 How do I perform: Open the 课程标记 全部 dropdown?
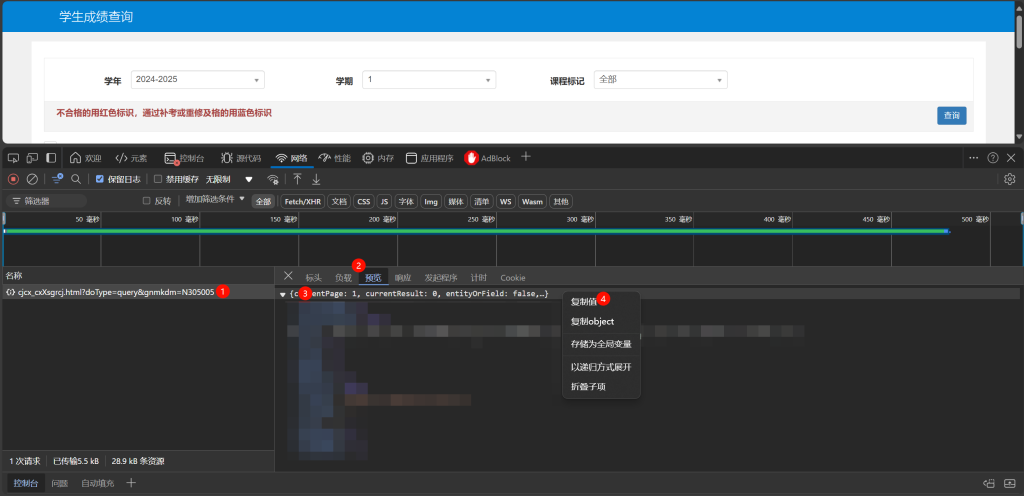point(660,80)
